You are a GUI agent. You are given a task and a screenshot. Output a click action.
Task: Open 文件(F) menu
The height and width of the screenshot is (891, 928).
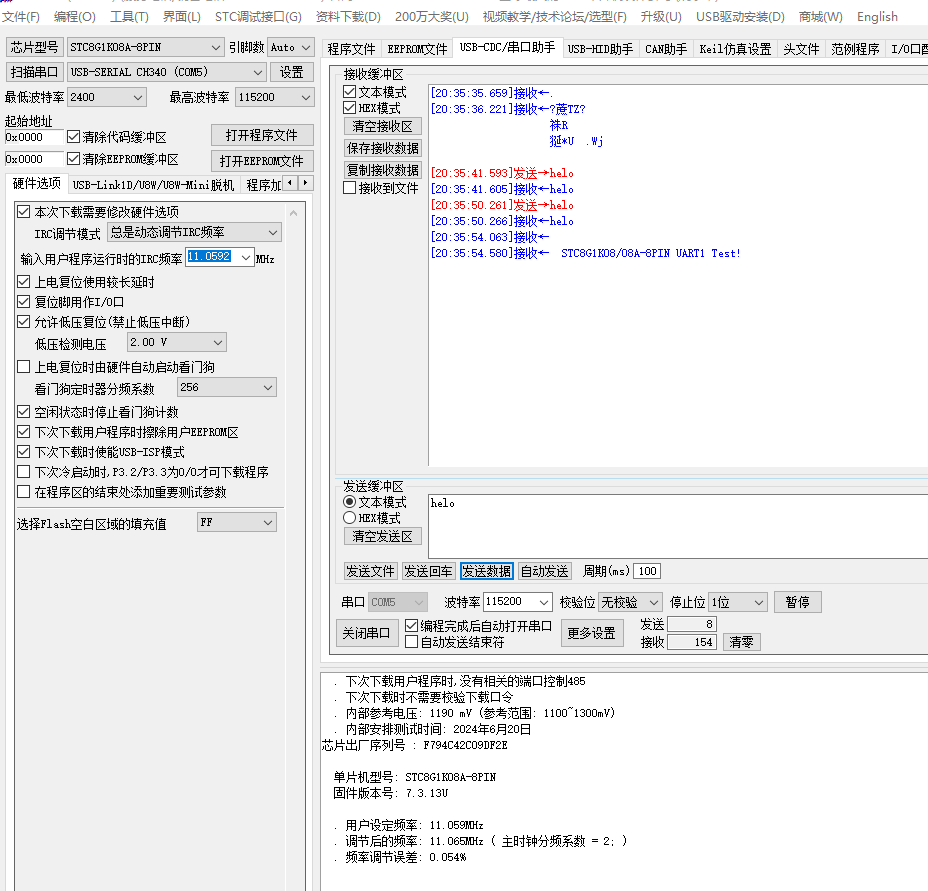(x=21, y=17)
